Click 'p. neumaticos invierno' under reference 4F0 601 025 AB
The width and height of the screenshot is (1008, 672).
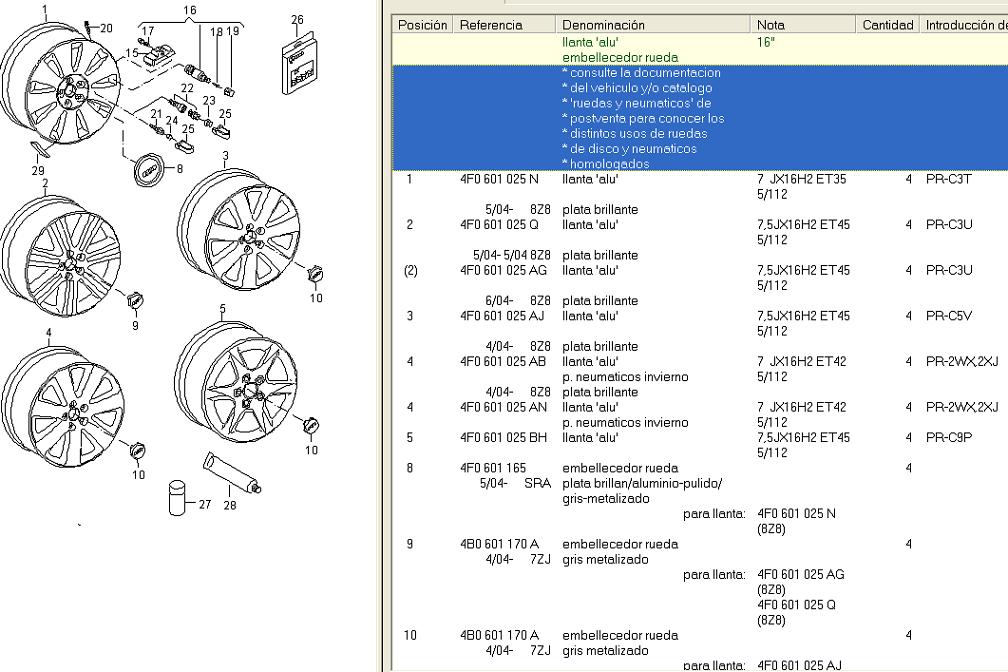625,377
